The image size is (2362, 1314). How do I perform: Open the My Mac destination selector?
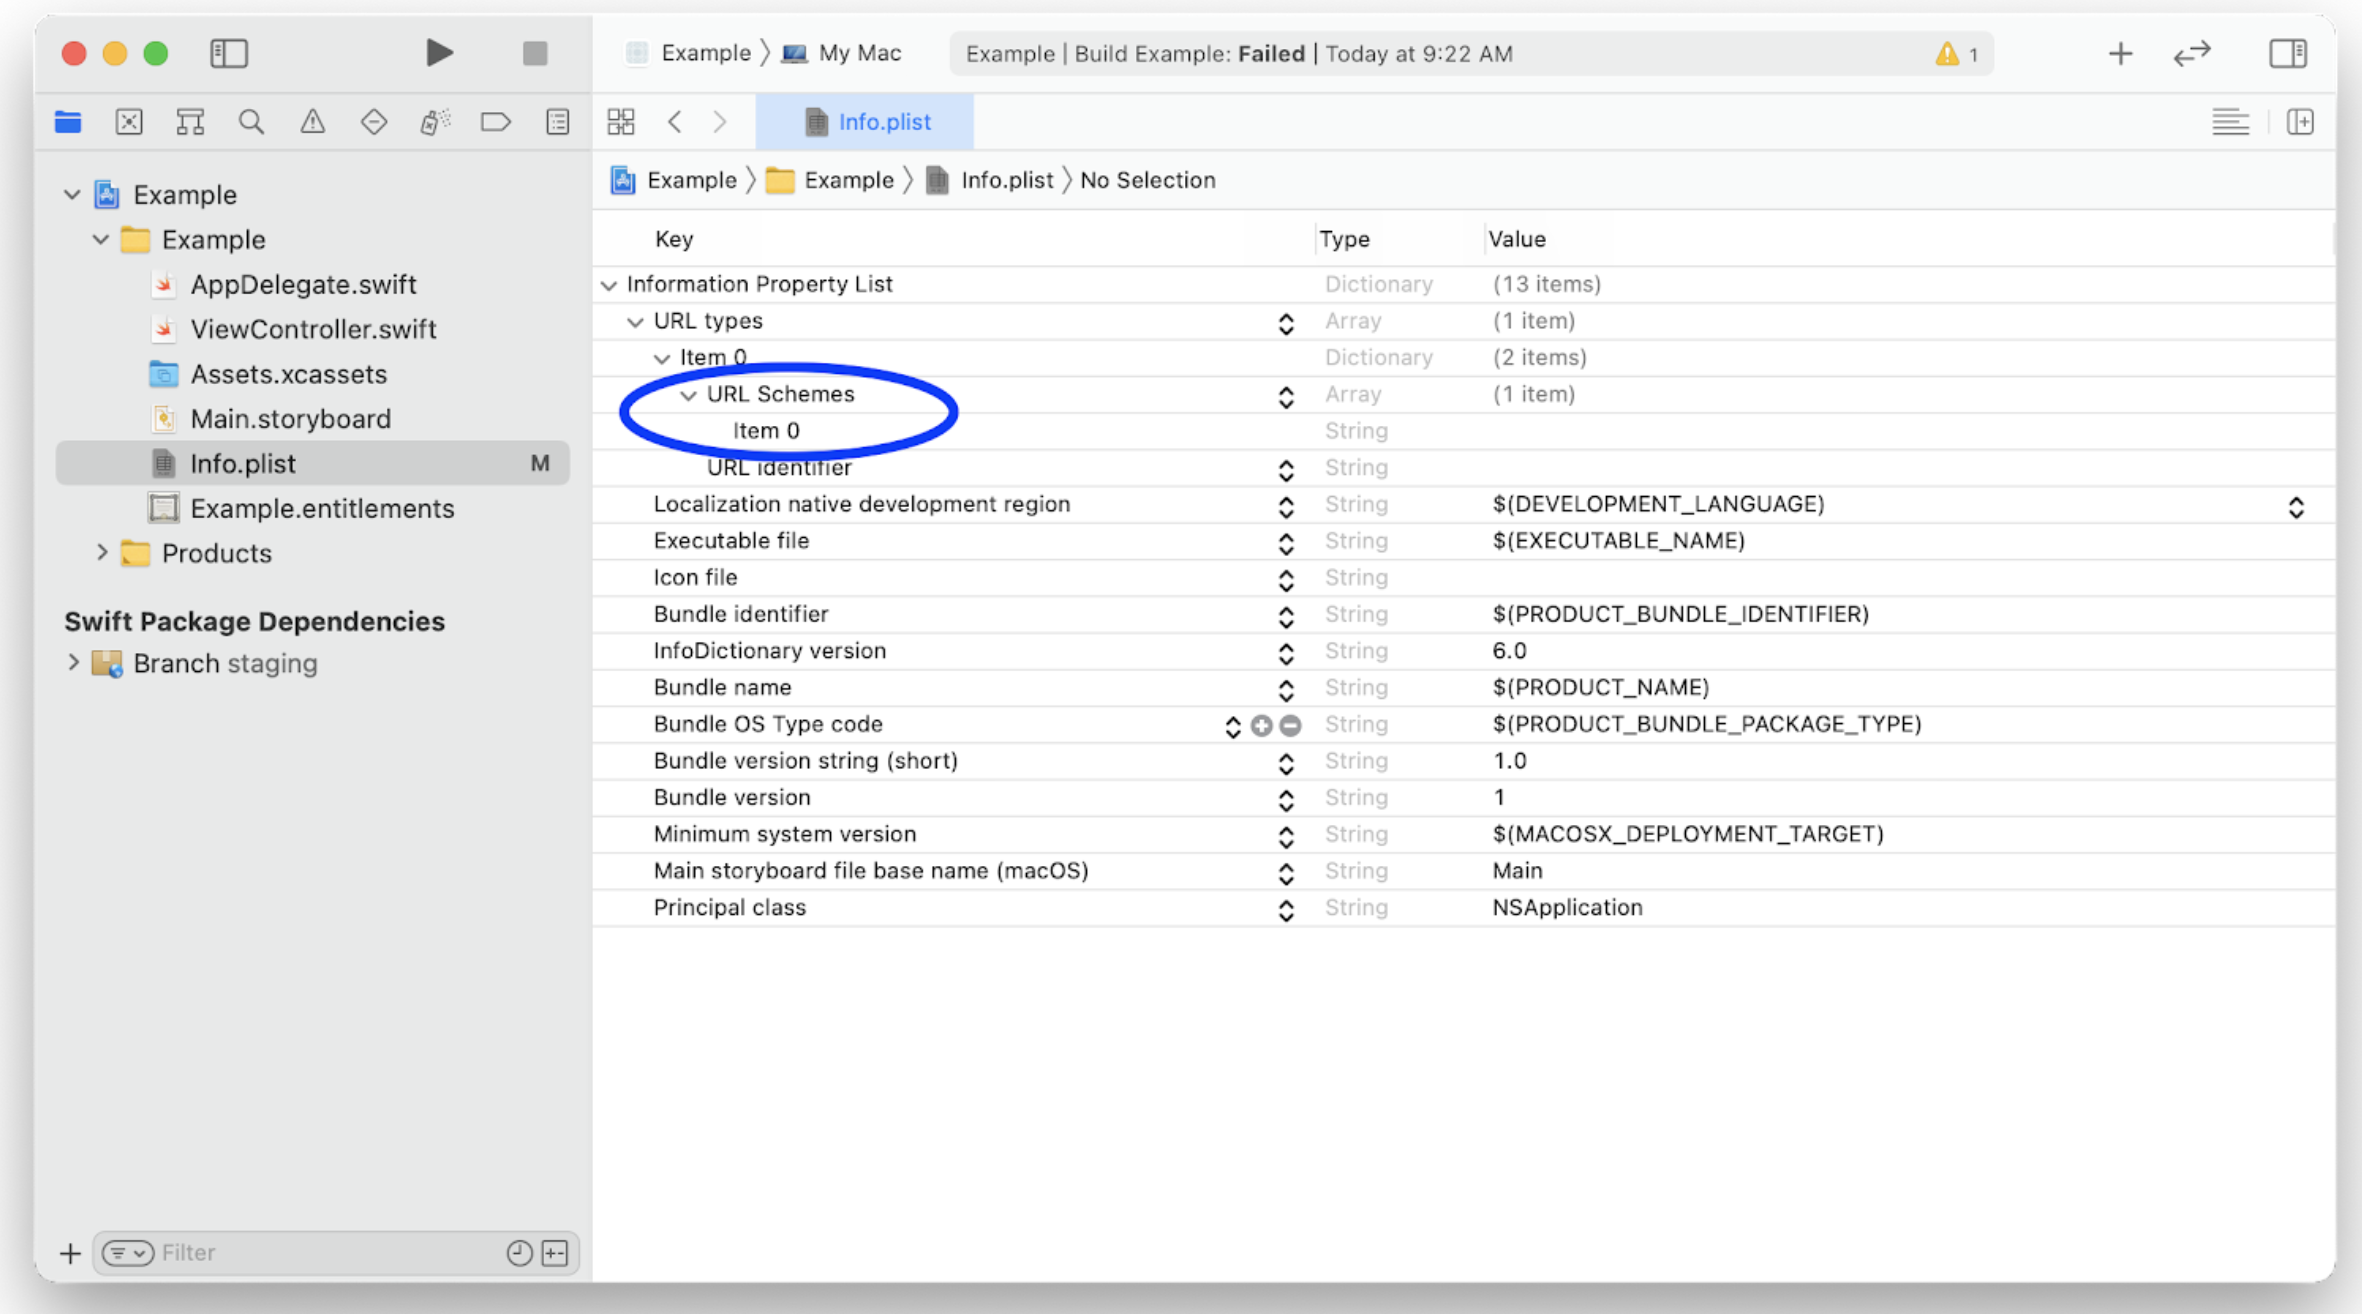(843, 53)
